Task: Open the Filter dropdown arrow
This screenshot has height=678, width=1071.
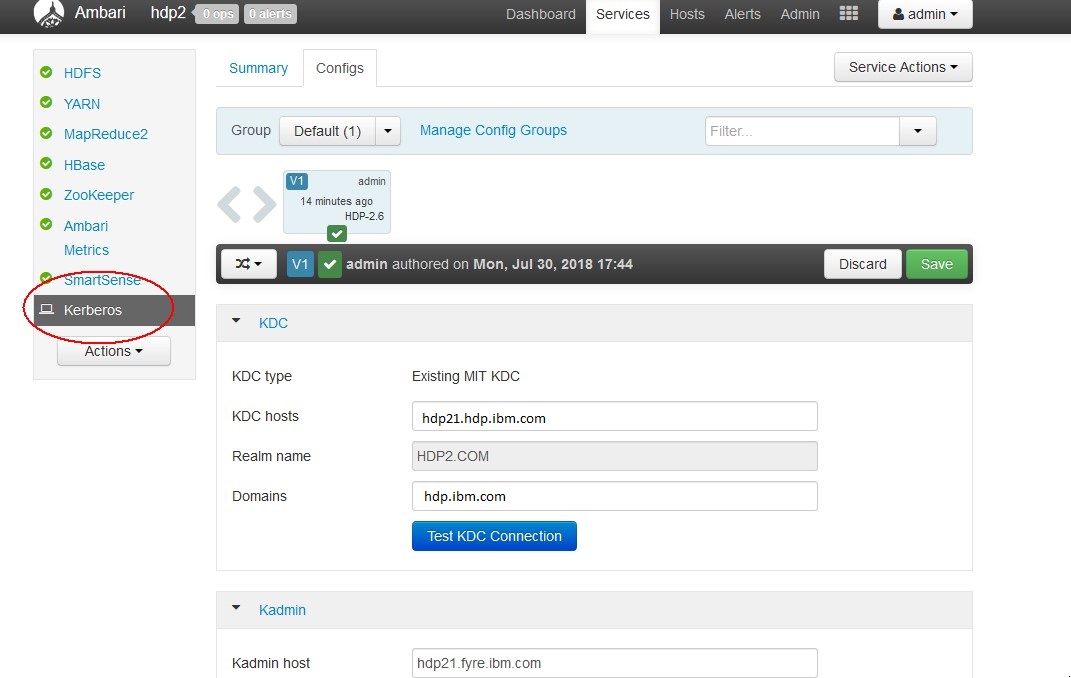Action: (x=917, y=131)
